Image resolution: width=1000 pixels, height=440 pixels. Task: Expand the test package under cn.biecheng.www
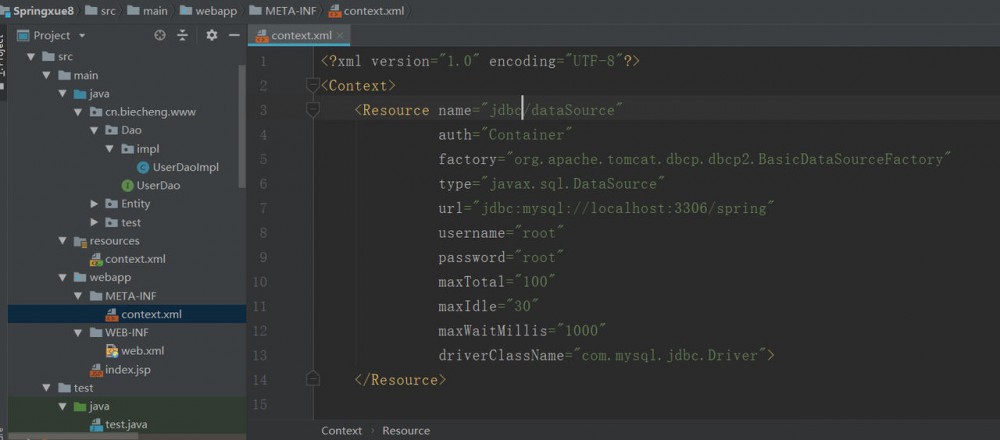coord(94,223)
